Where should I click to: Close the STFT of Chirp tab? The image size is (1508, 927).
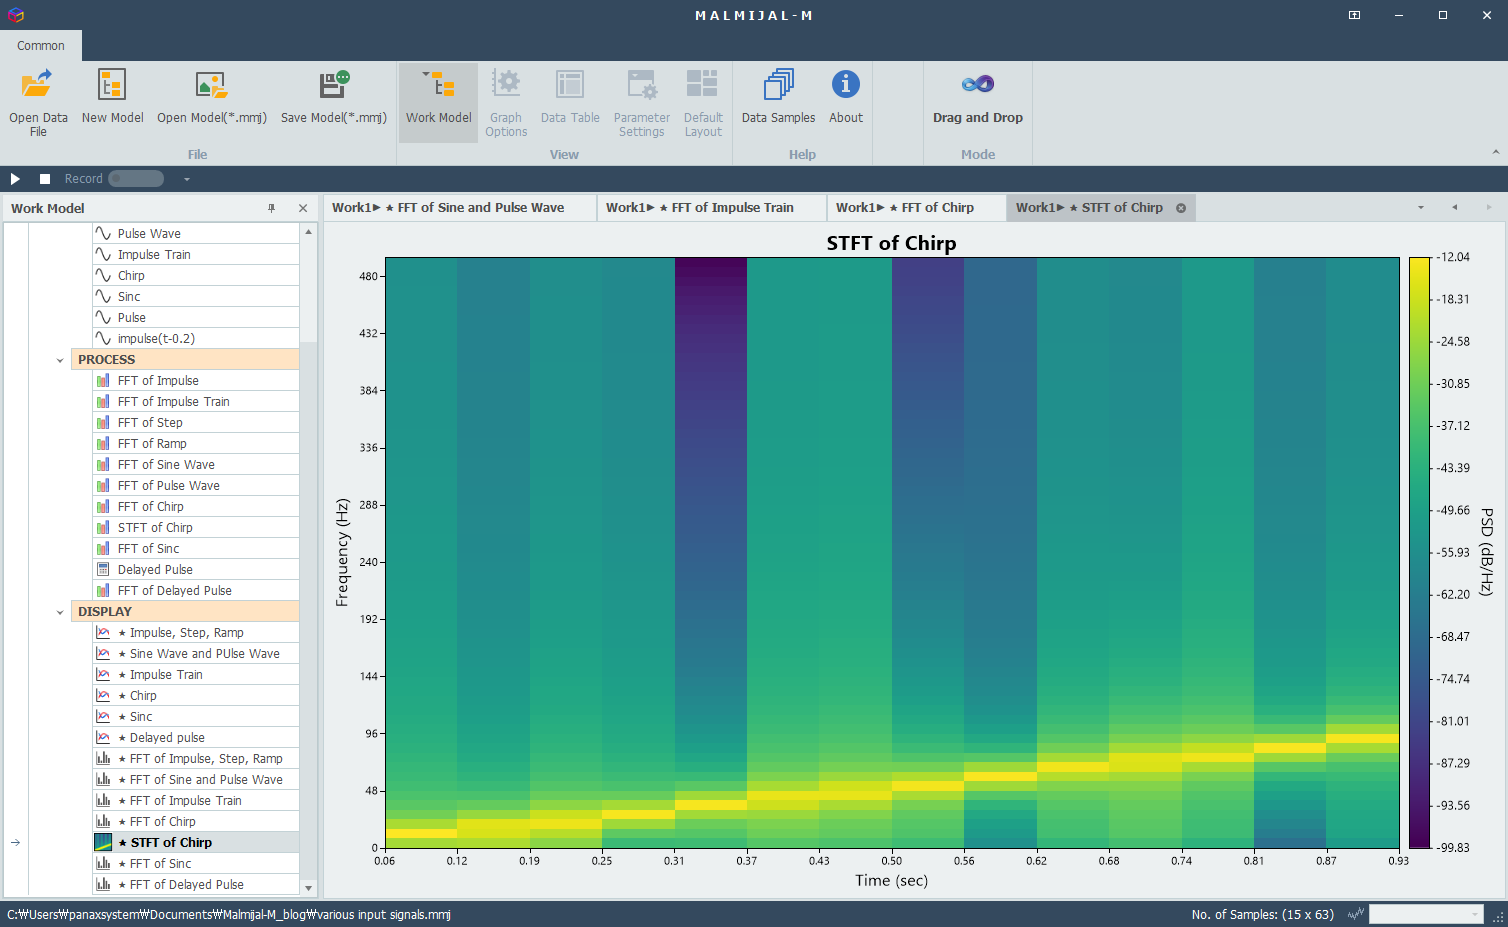(1181, 208)
